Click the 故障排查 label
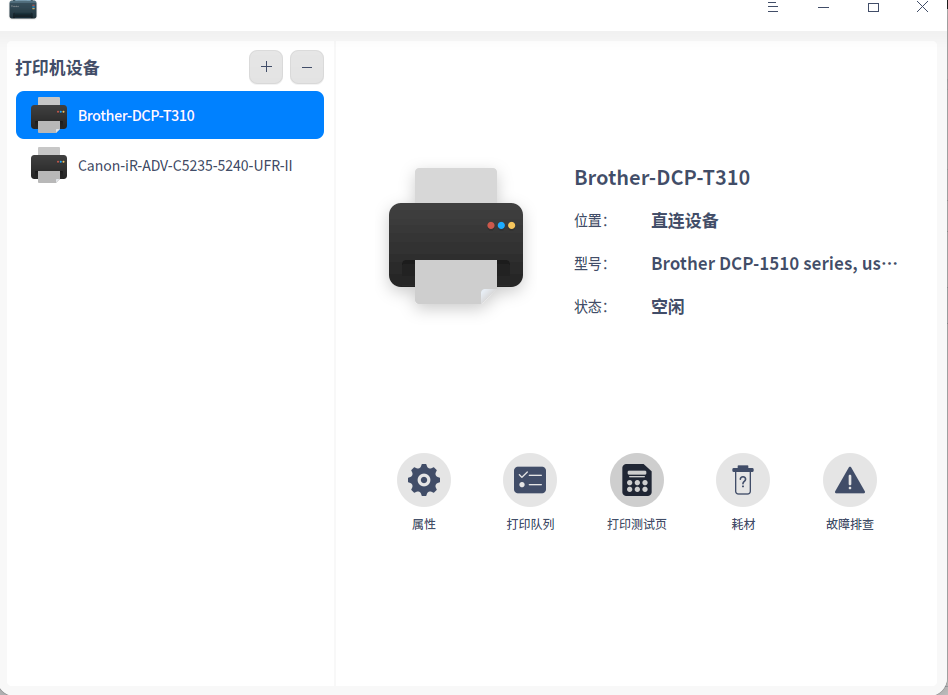The height and width of the screenshot is (695, 948). coord(849,524)
